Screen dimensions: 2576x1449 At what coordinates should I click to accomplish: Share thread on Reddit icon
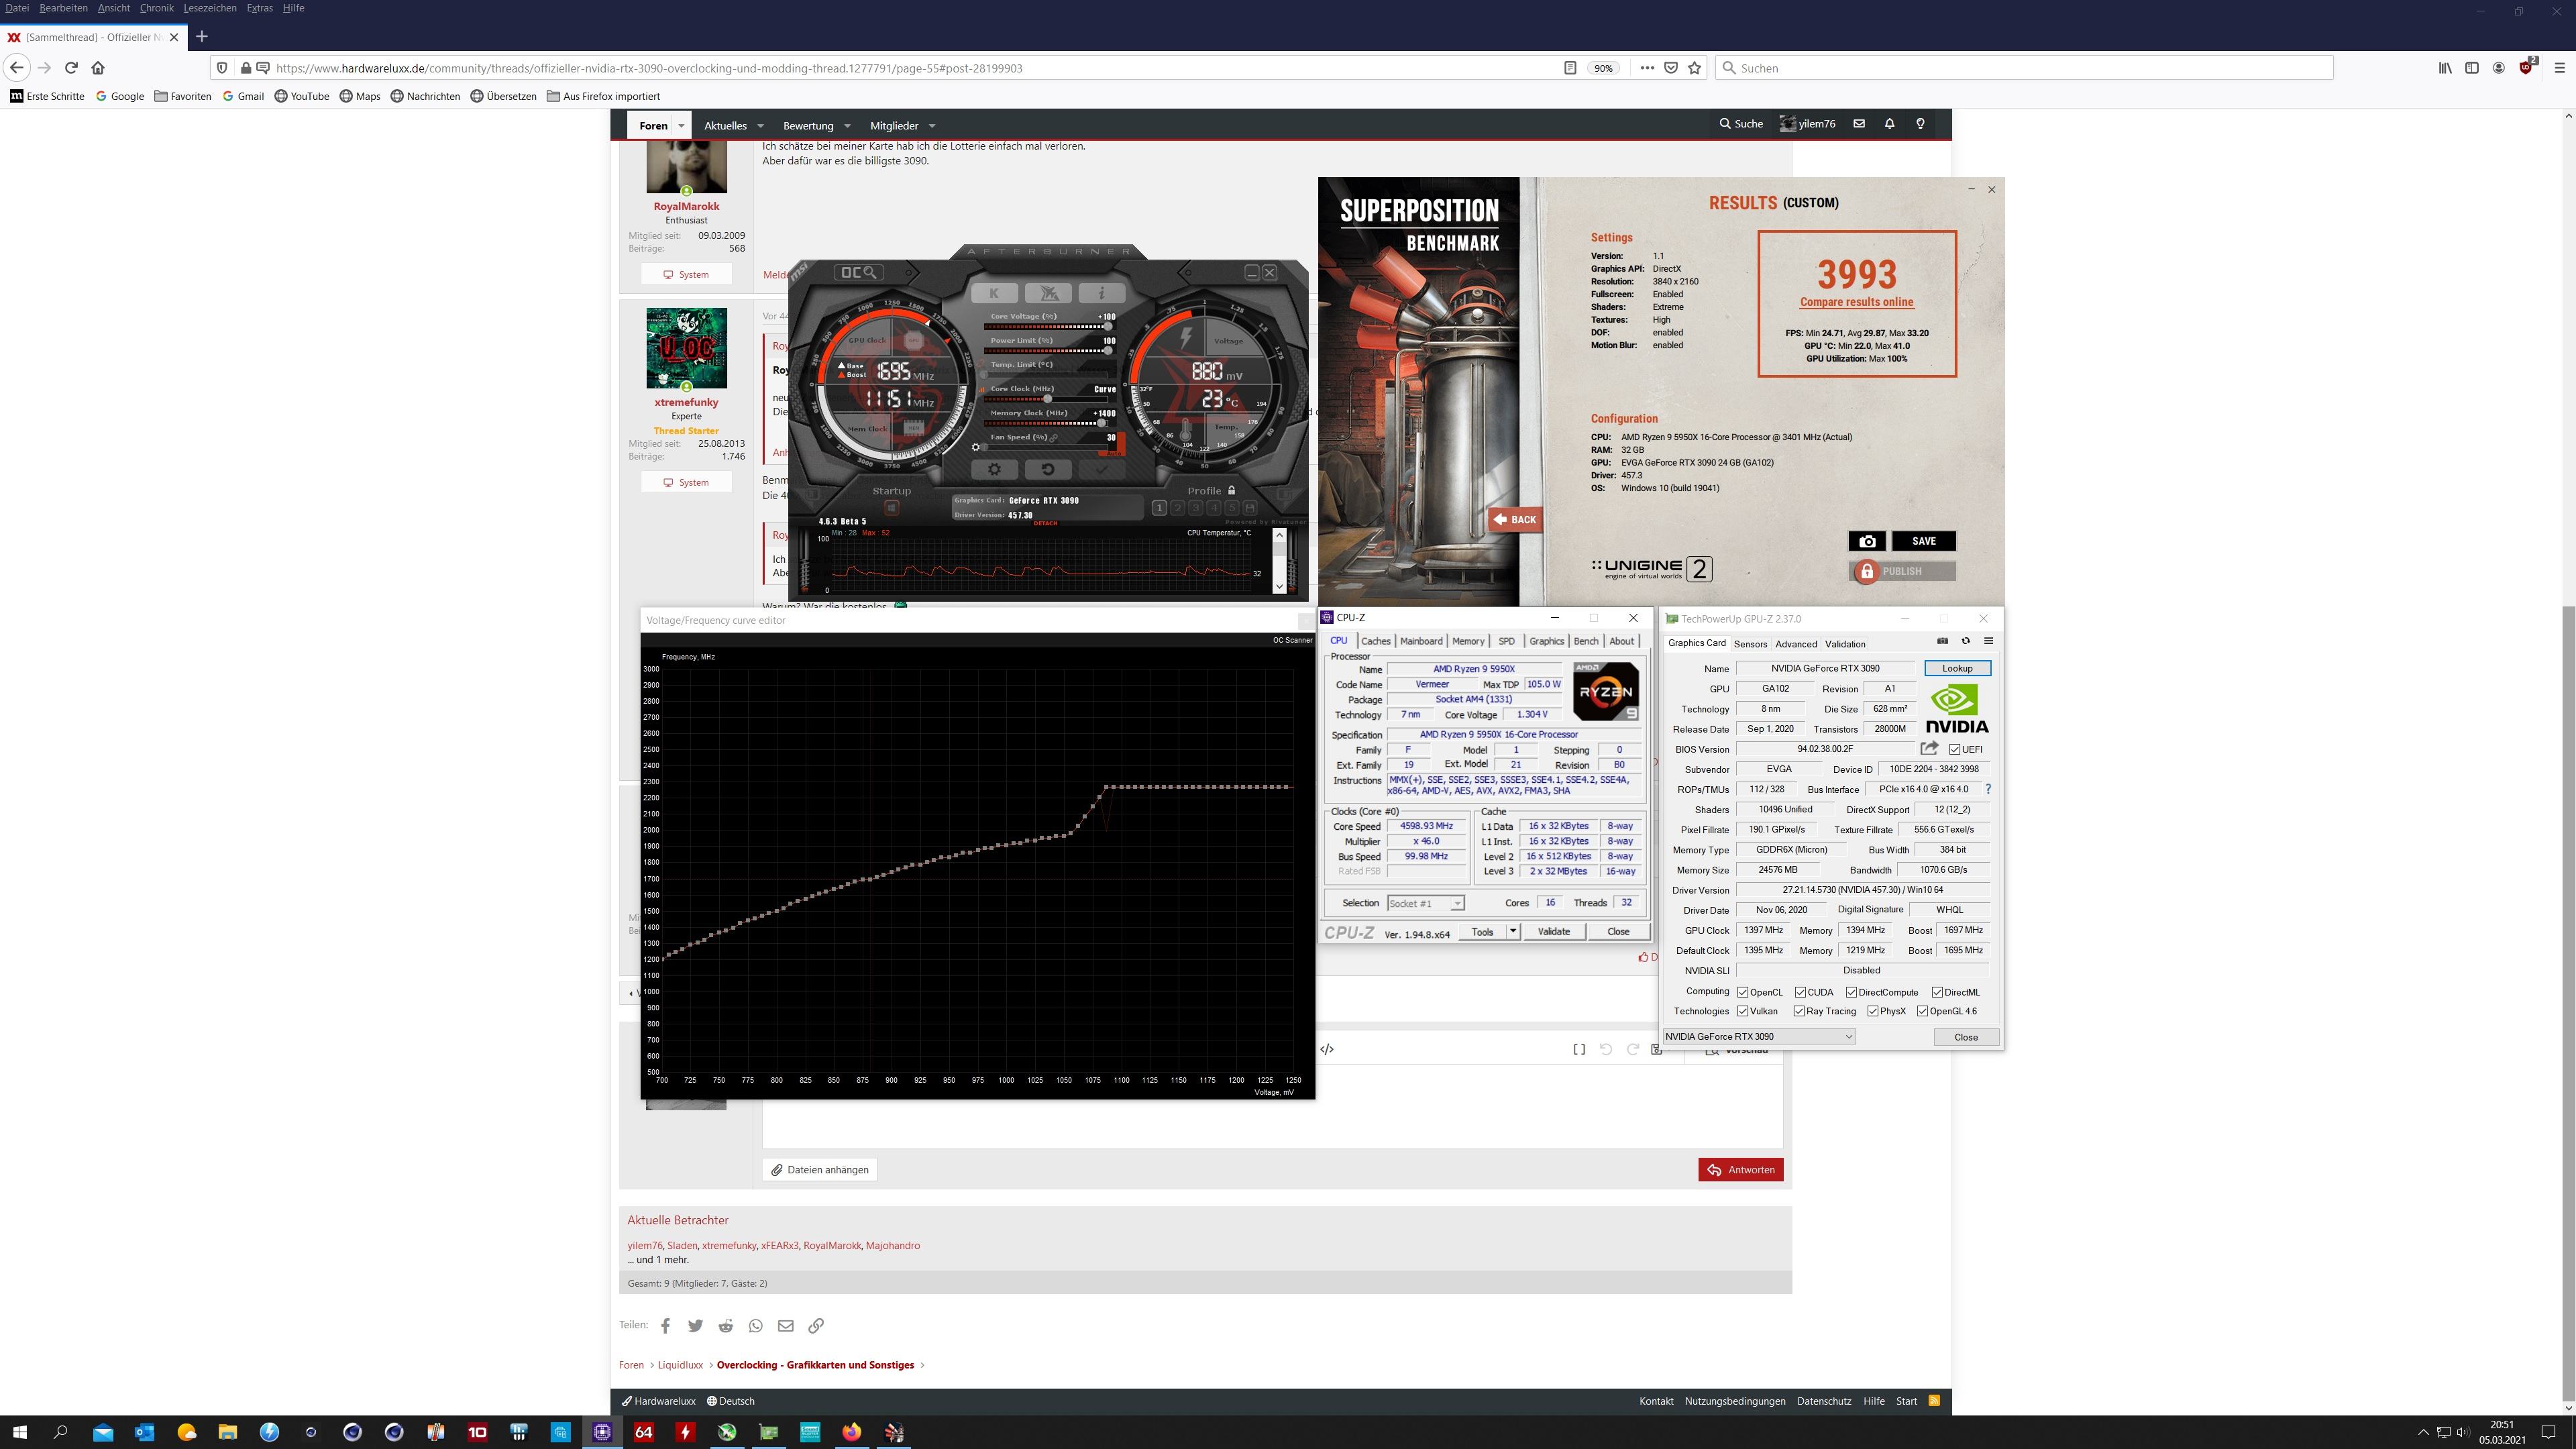point(726,1326)
